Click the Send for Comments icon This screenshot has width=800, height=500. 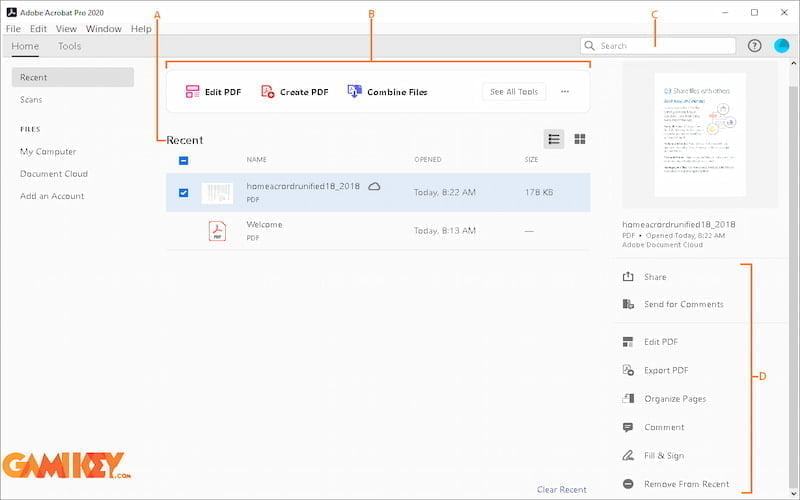[x=628, y=305]
